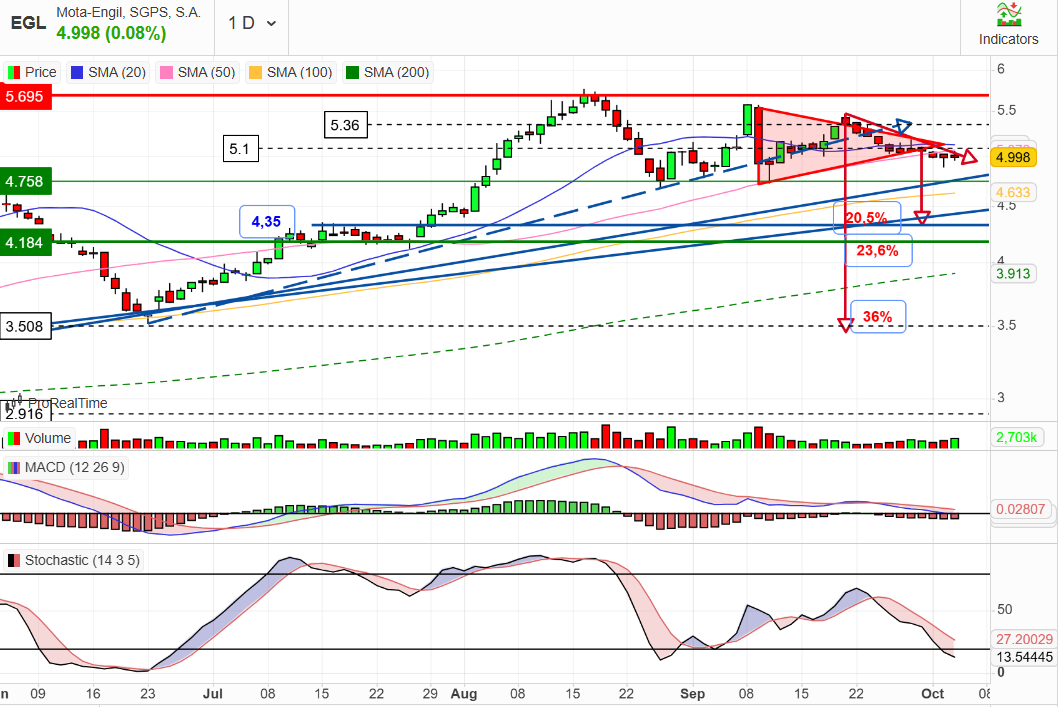Toggle the SMA (50) legend item
The image size is (1058, 707).
point(198,72)
